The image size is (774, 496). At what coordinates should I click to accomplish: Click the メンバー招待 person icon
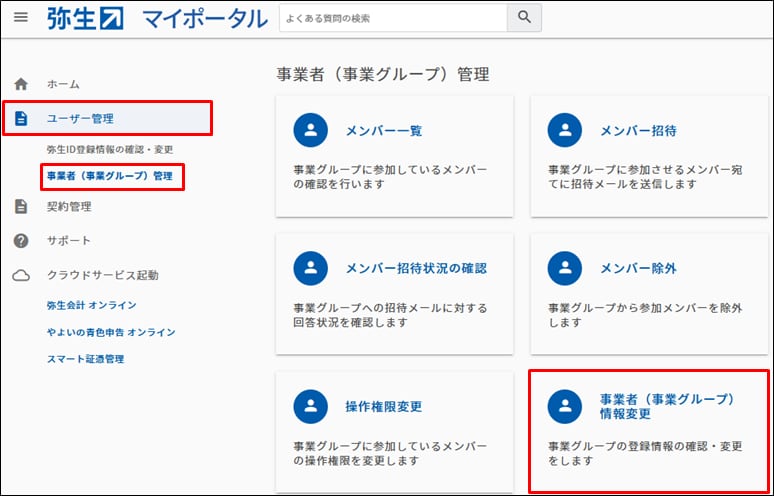click(x=566, y=130)
